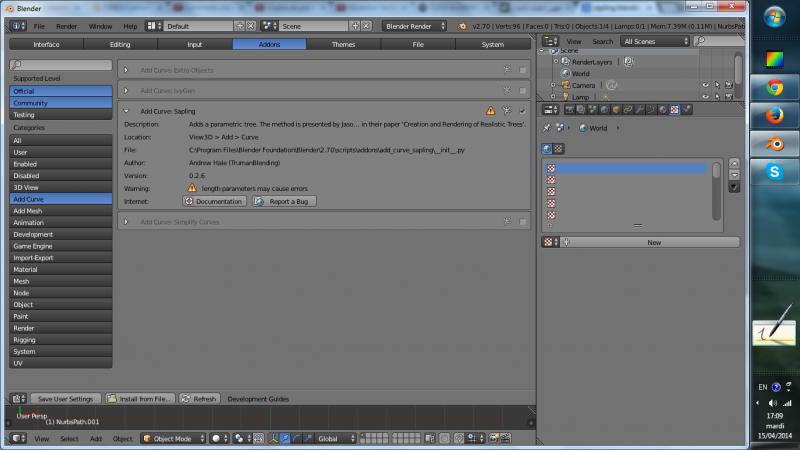
Task: Open the viewport shading dropdown
Action: (220, 438)
